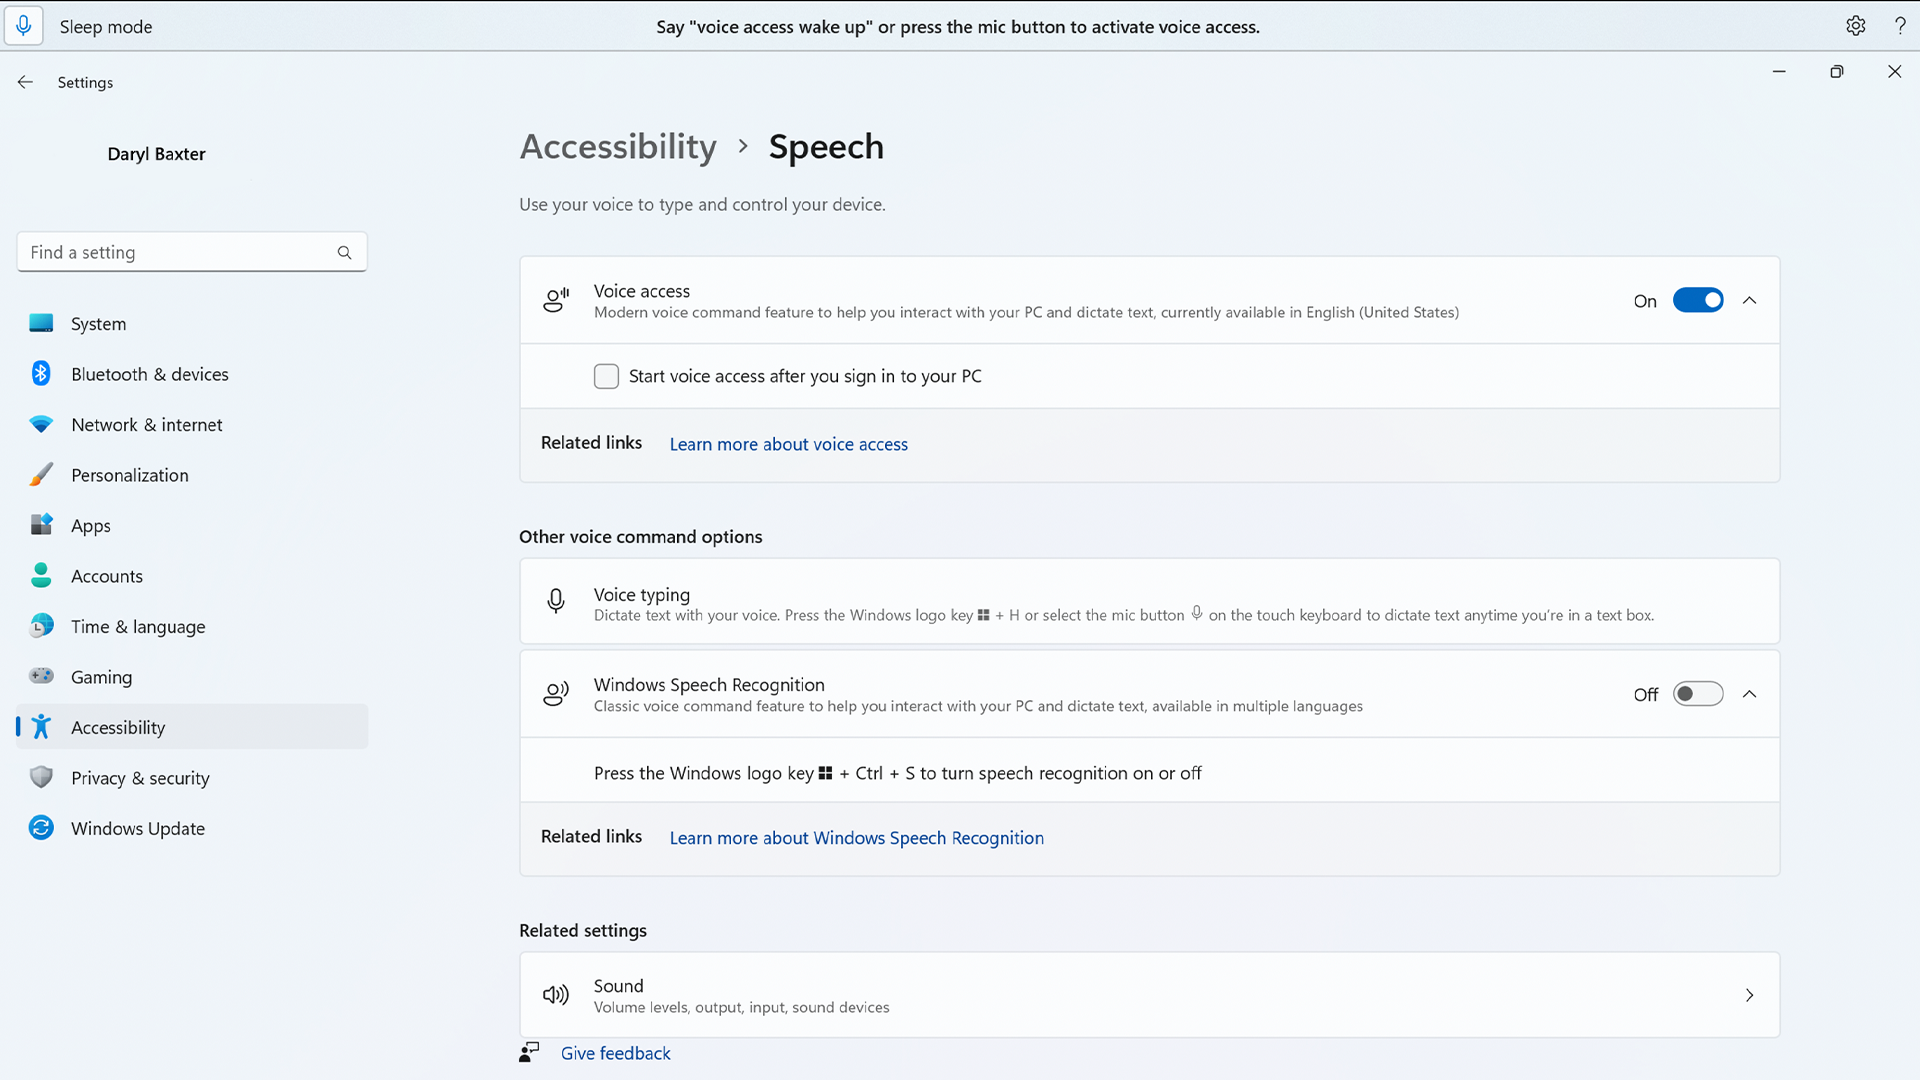1920x1080 pixels.
Task: Go back with the Settings back arrow
Action: [25, 82]
